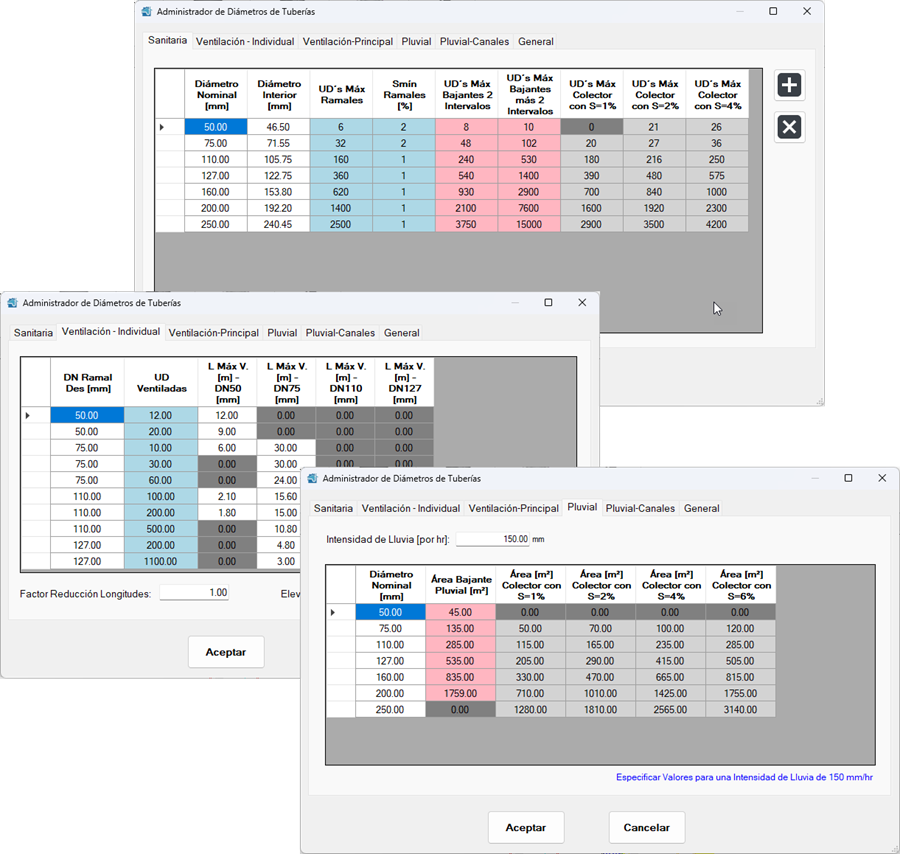Switch to the Sanitaria tab in the Pluvial window
This screenshot has height=854, width=900.
[333, 508]
